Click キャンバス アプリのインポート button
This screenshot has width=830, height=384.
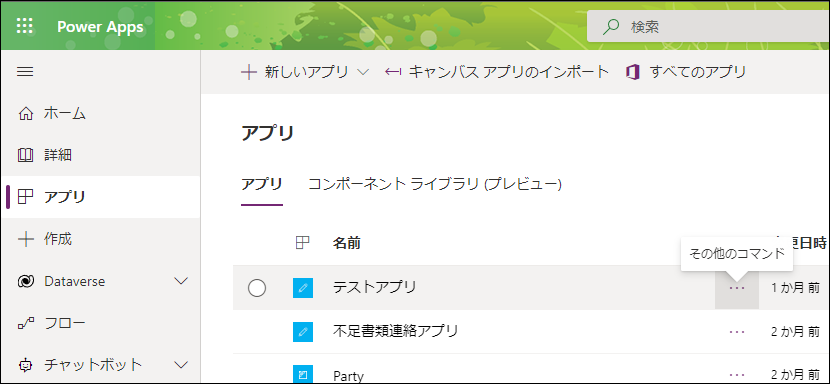coord(497,72)
